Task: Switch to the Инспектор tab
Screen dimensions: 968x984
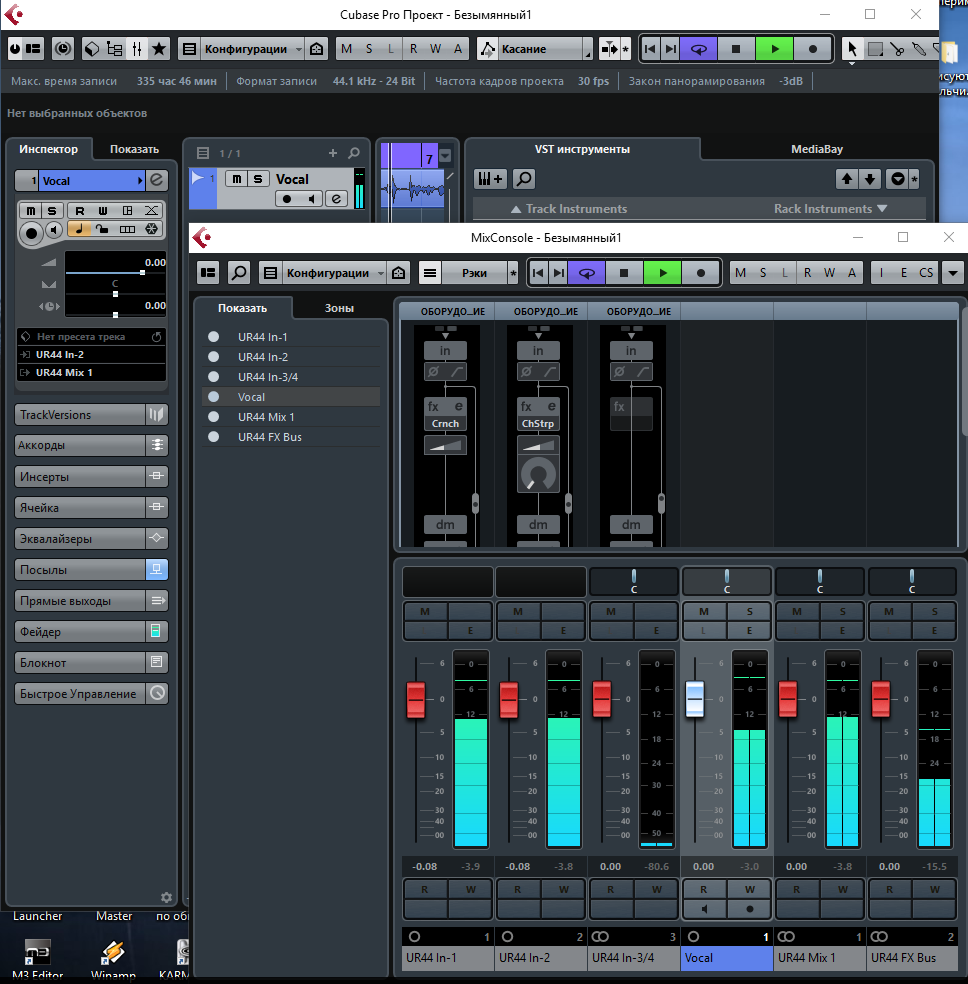Action: tap(48, 149)
